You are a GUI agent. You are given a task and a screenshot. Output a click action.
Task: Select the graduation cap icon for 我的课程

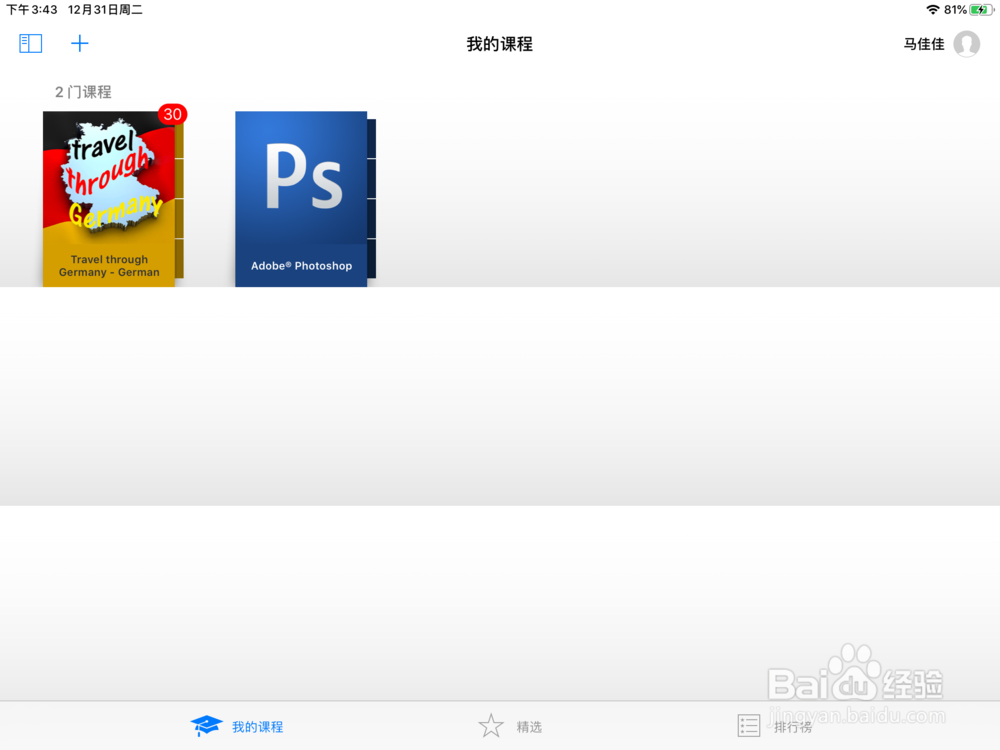(x=207, y=724)
